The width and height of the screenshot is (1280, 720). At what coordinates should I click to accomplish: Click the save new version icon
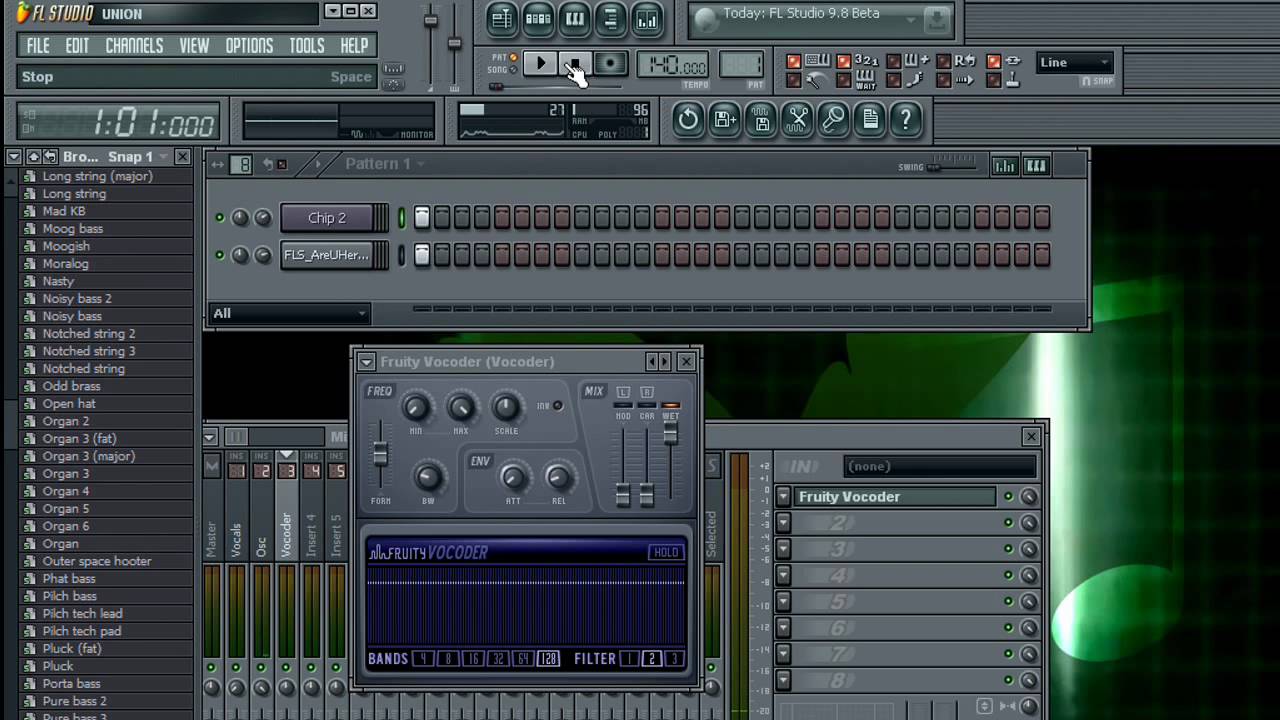pyautogui.click(x=725, y=120)
